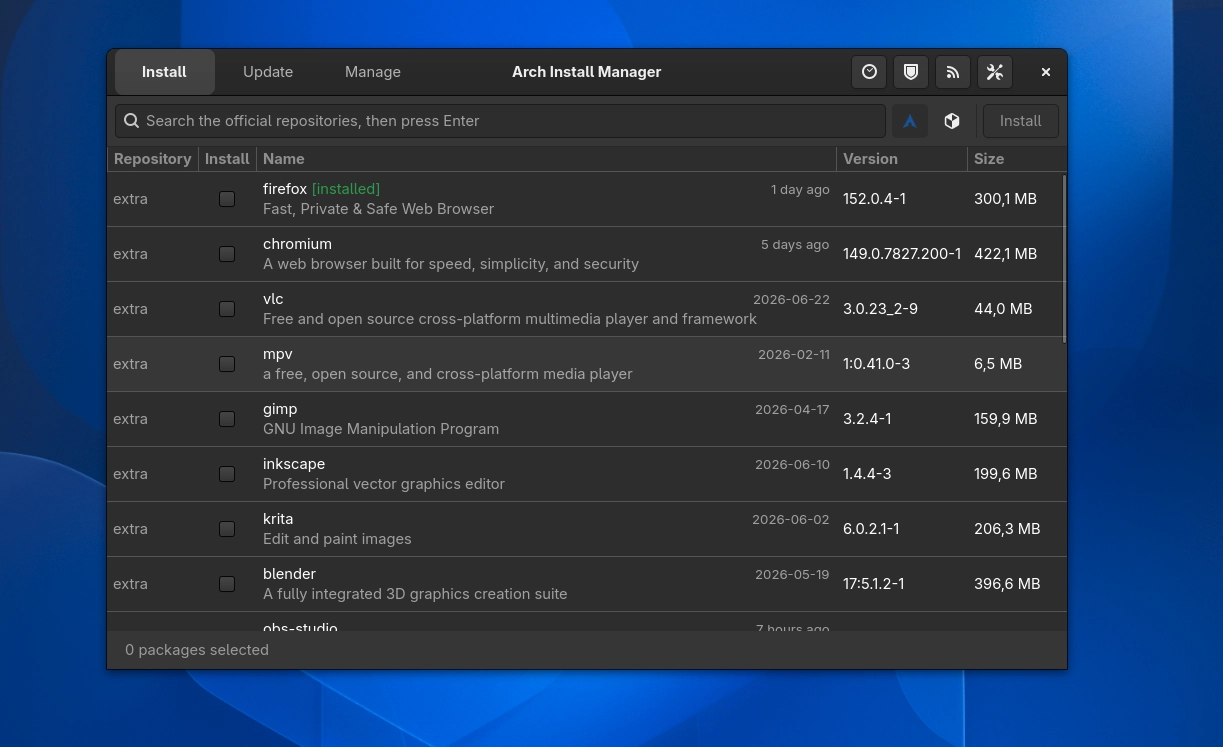Select inkscape's install checkbox
This screenshot has height=747, width=1223.
click(227, 474)
